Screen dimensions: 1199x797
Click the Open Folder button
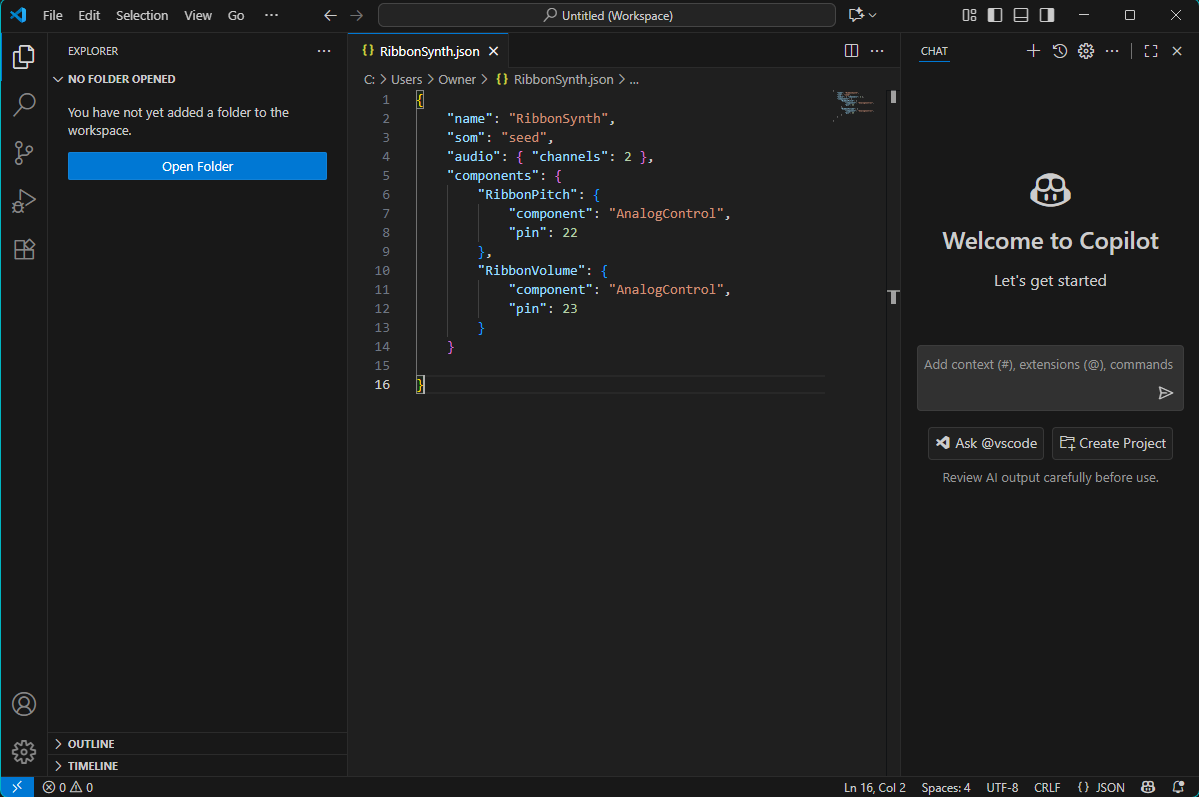tap(197, 167)
